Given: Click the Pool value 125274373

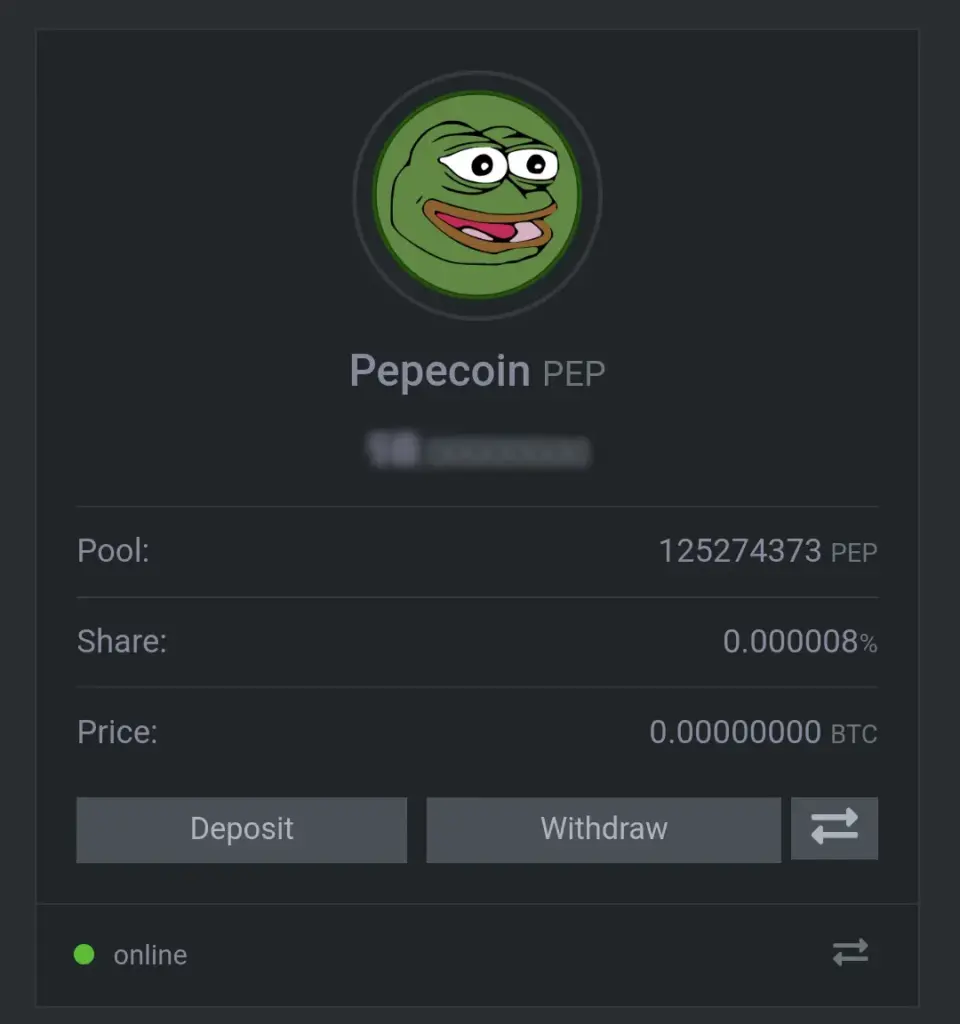Looking at the screenshot, I should click(740, 551).
